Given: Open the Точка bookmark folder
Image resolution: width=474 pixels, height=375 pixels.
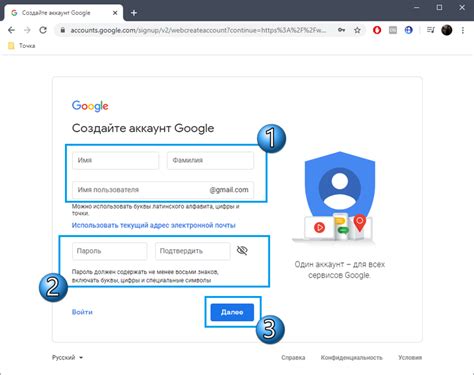Looking at the screenshot, I should click(x=21, y=46).
